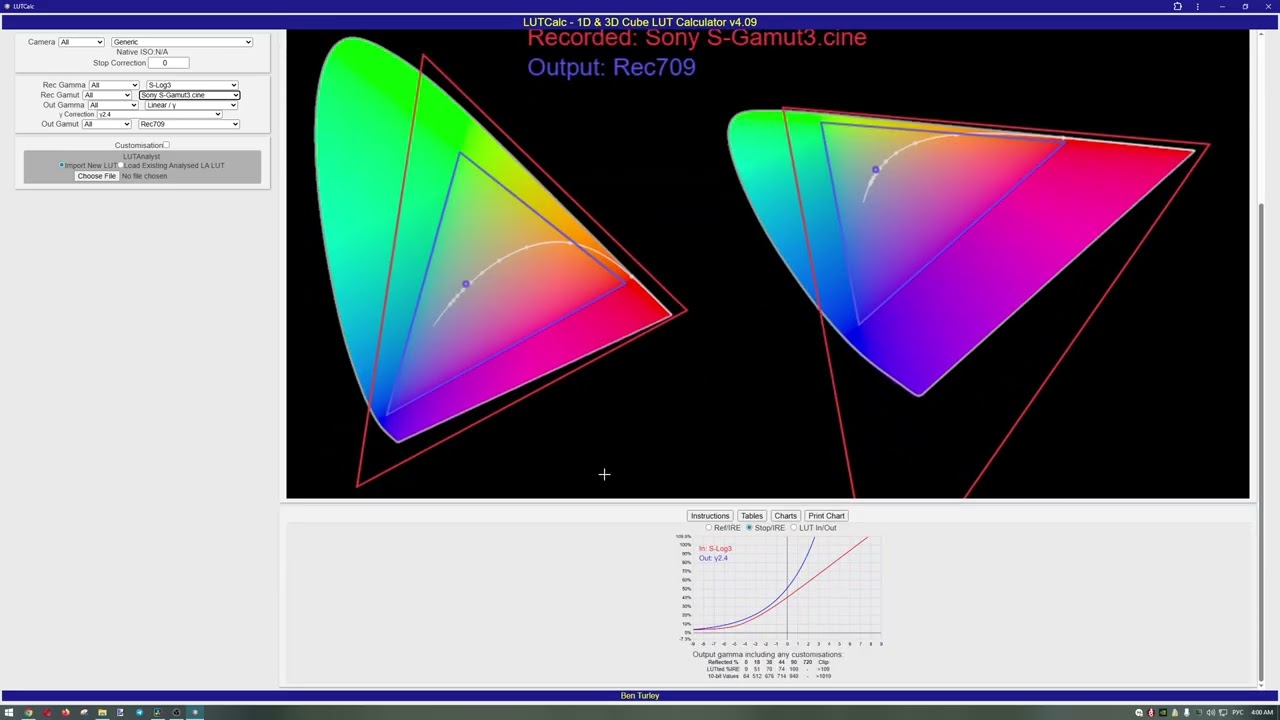Open the camera model Generic dropdown
1280x720 pixels.
(x=181, y=42)
